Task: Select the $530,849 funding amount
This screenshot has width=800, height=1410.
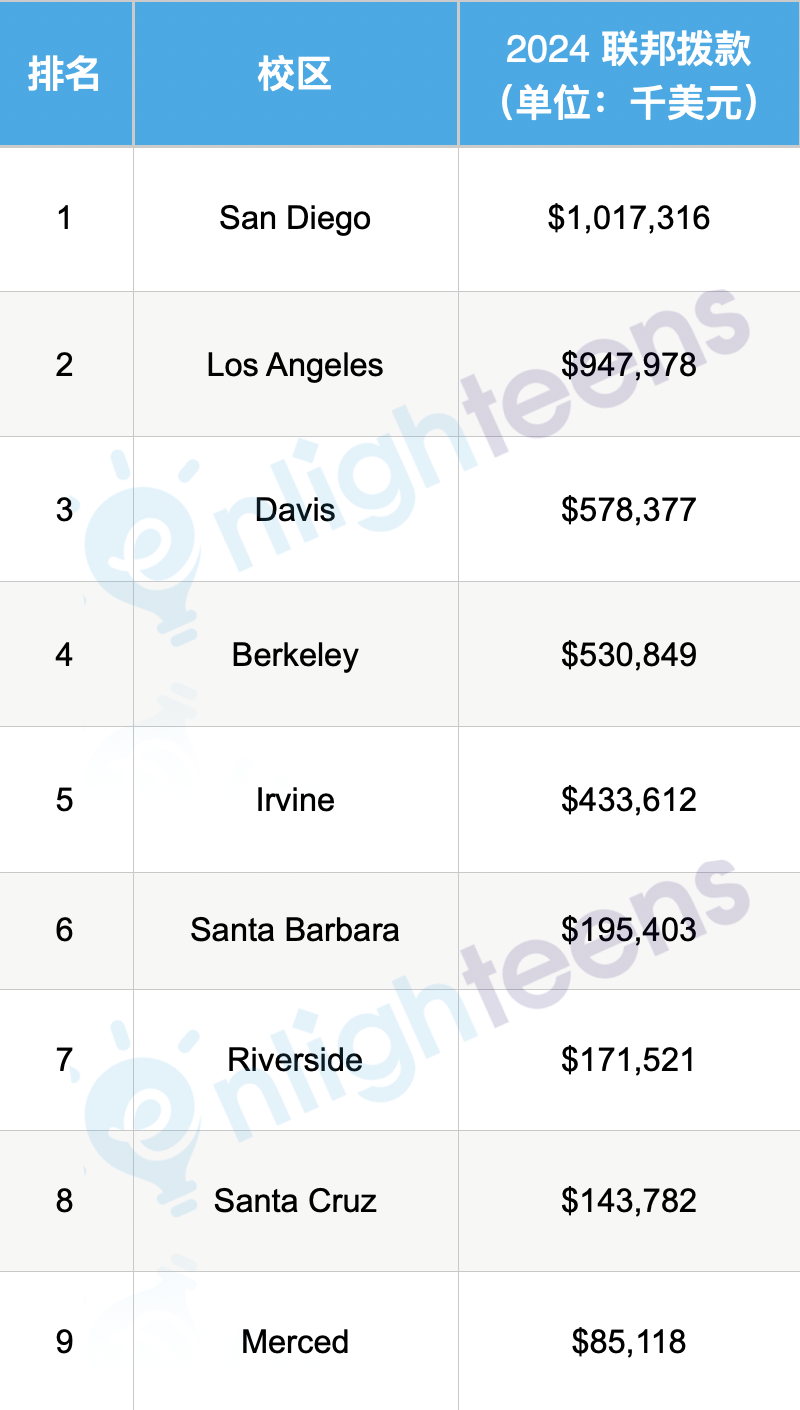Action: 629,654
